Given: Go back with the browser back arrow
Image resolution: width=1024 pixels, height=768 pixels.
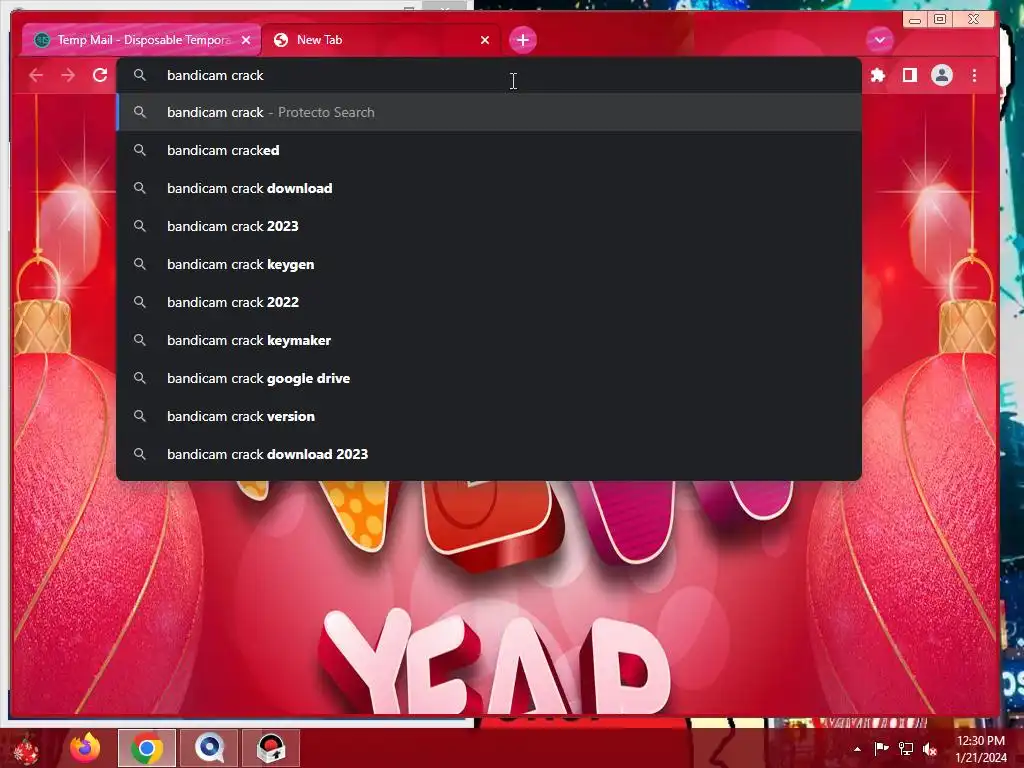Looking at the screenshot, I should click(x=36, y=75).
